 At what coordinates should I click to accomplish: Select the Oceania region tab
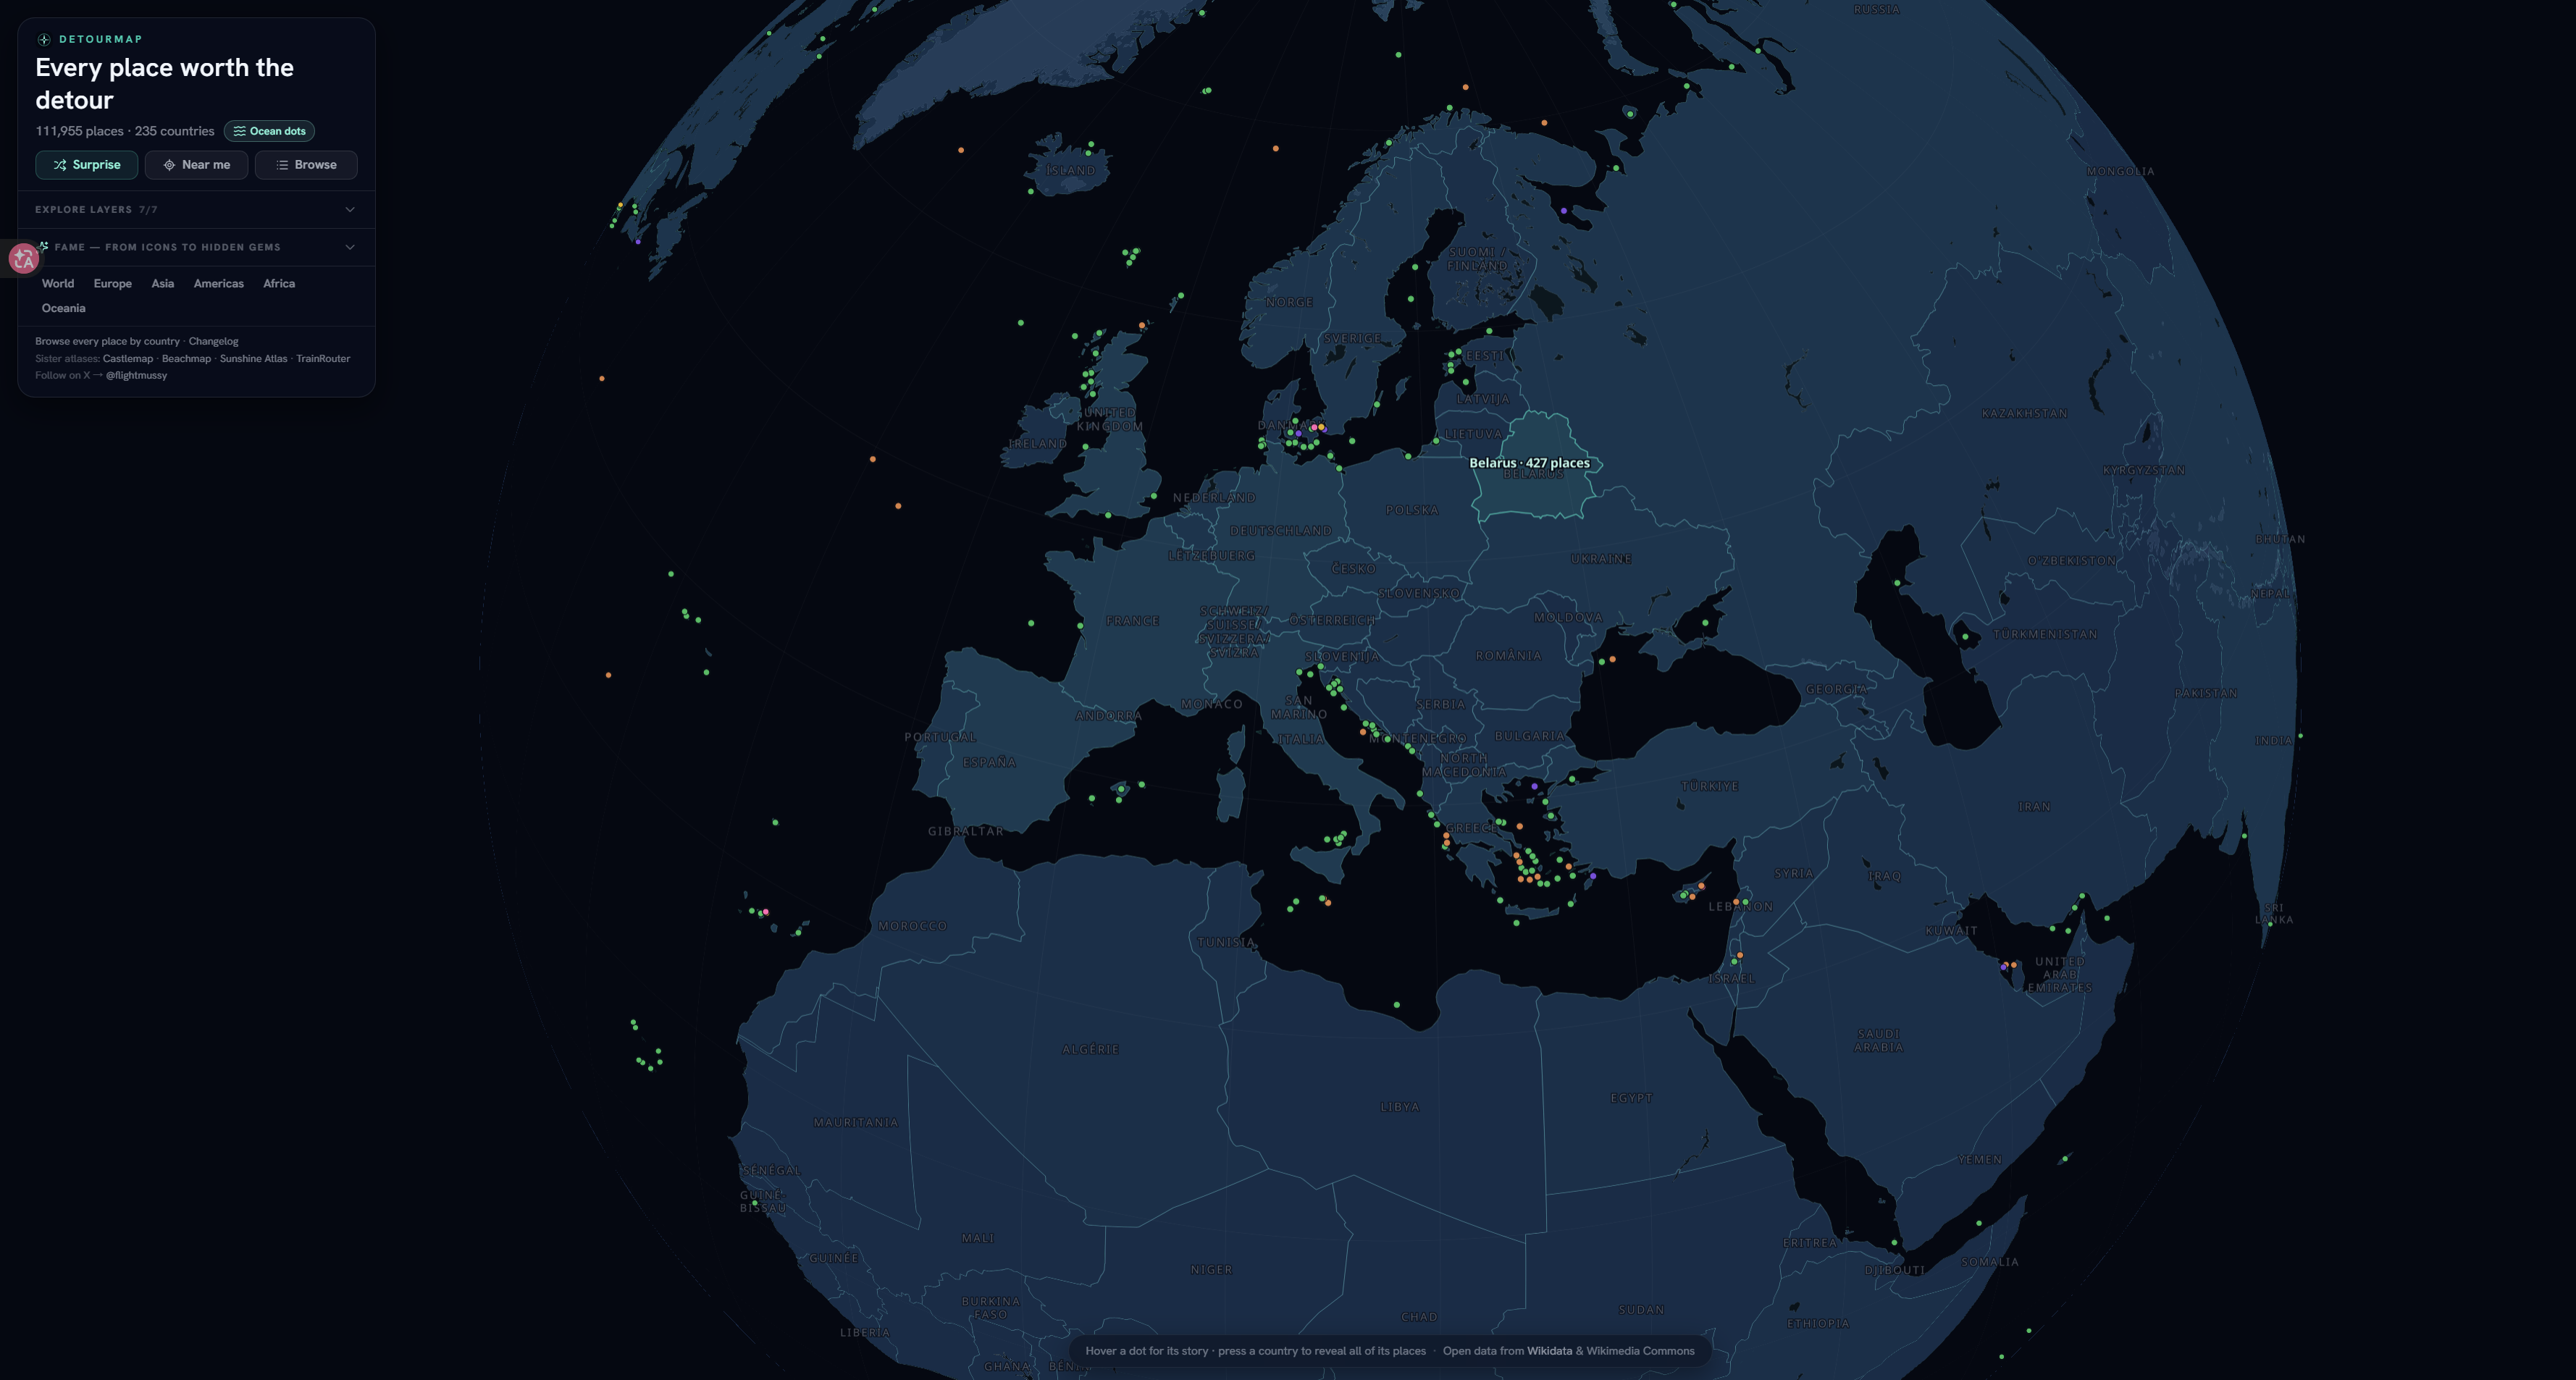click(64, 308)
